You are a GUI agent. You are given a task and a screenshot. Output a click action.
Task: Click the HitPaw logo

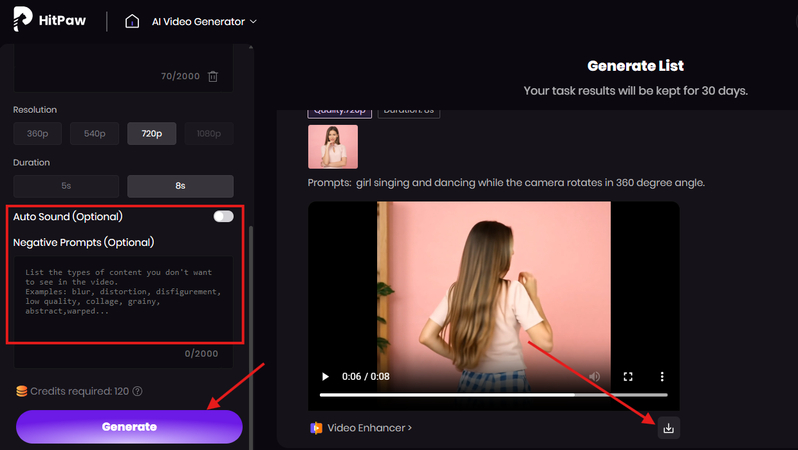(49, 20)
